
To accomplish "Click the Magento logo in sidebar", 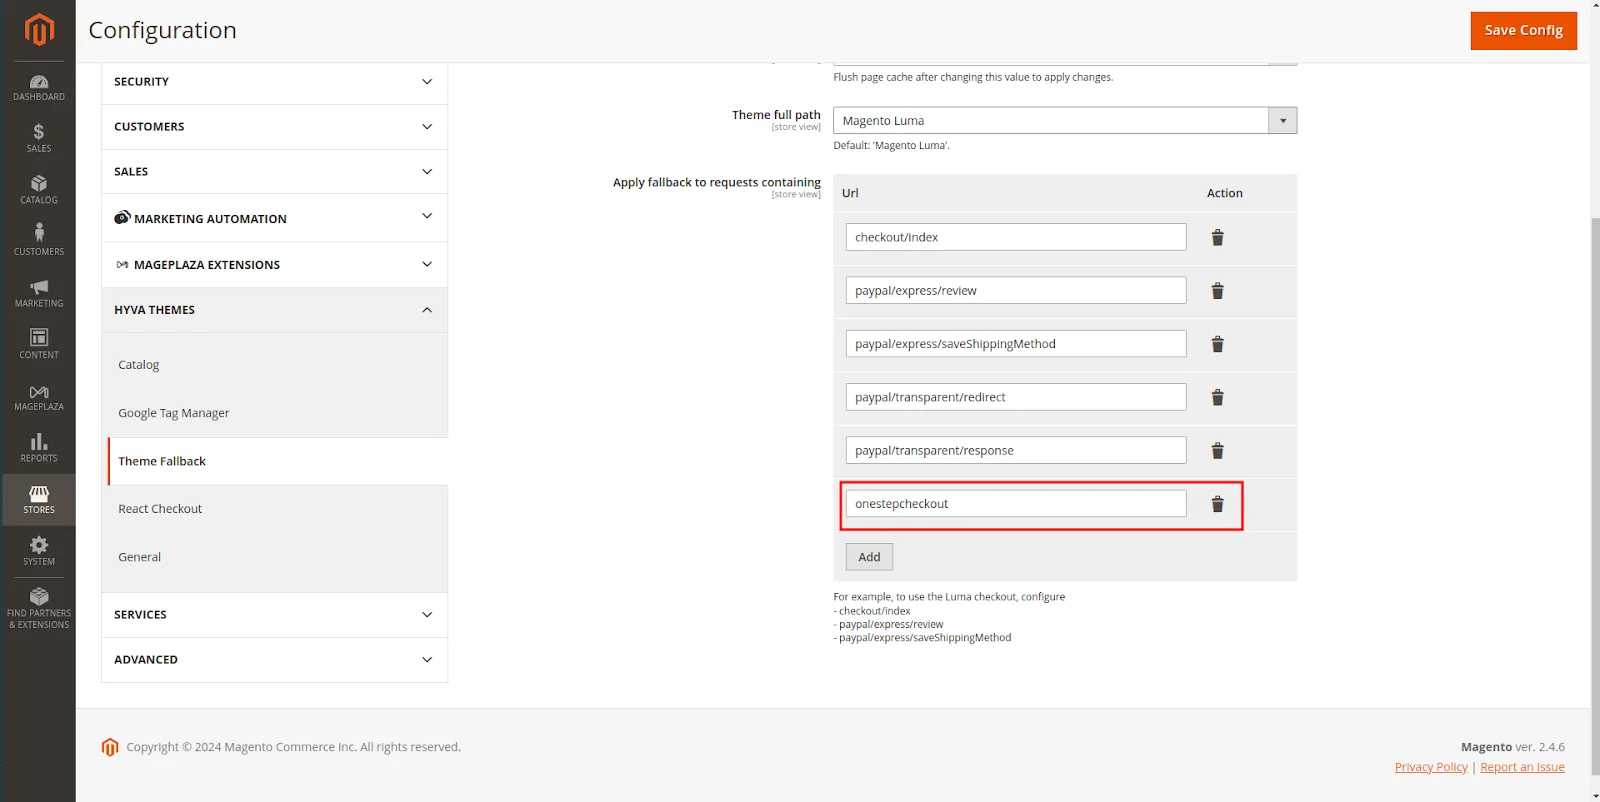I will coord(38,30).
